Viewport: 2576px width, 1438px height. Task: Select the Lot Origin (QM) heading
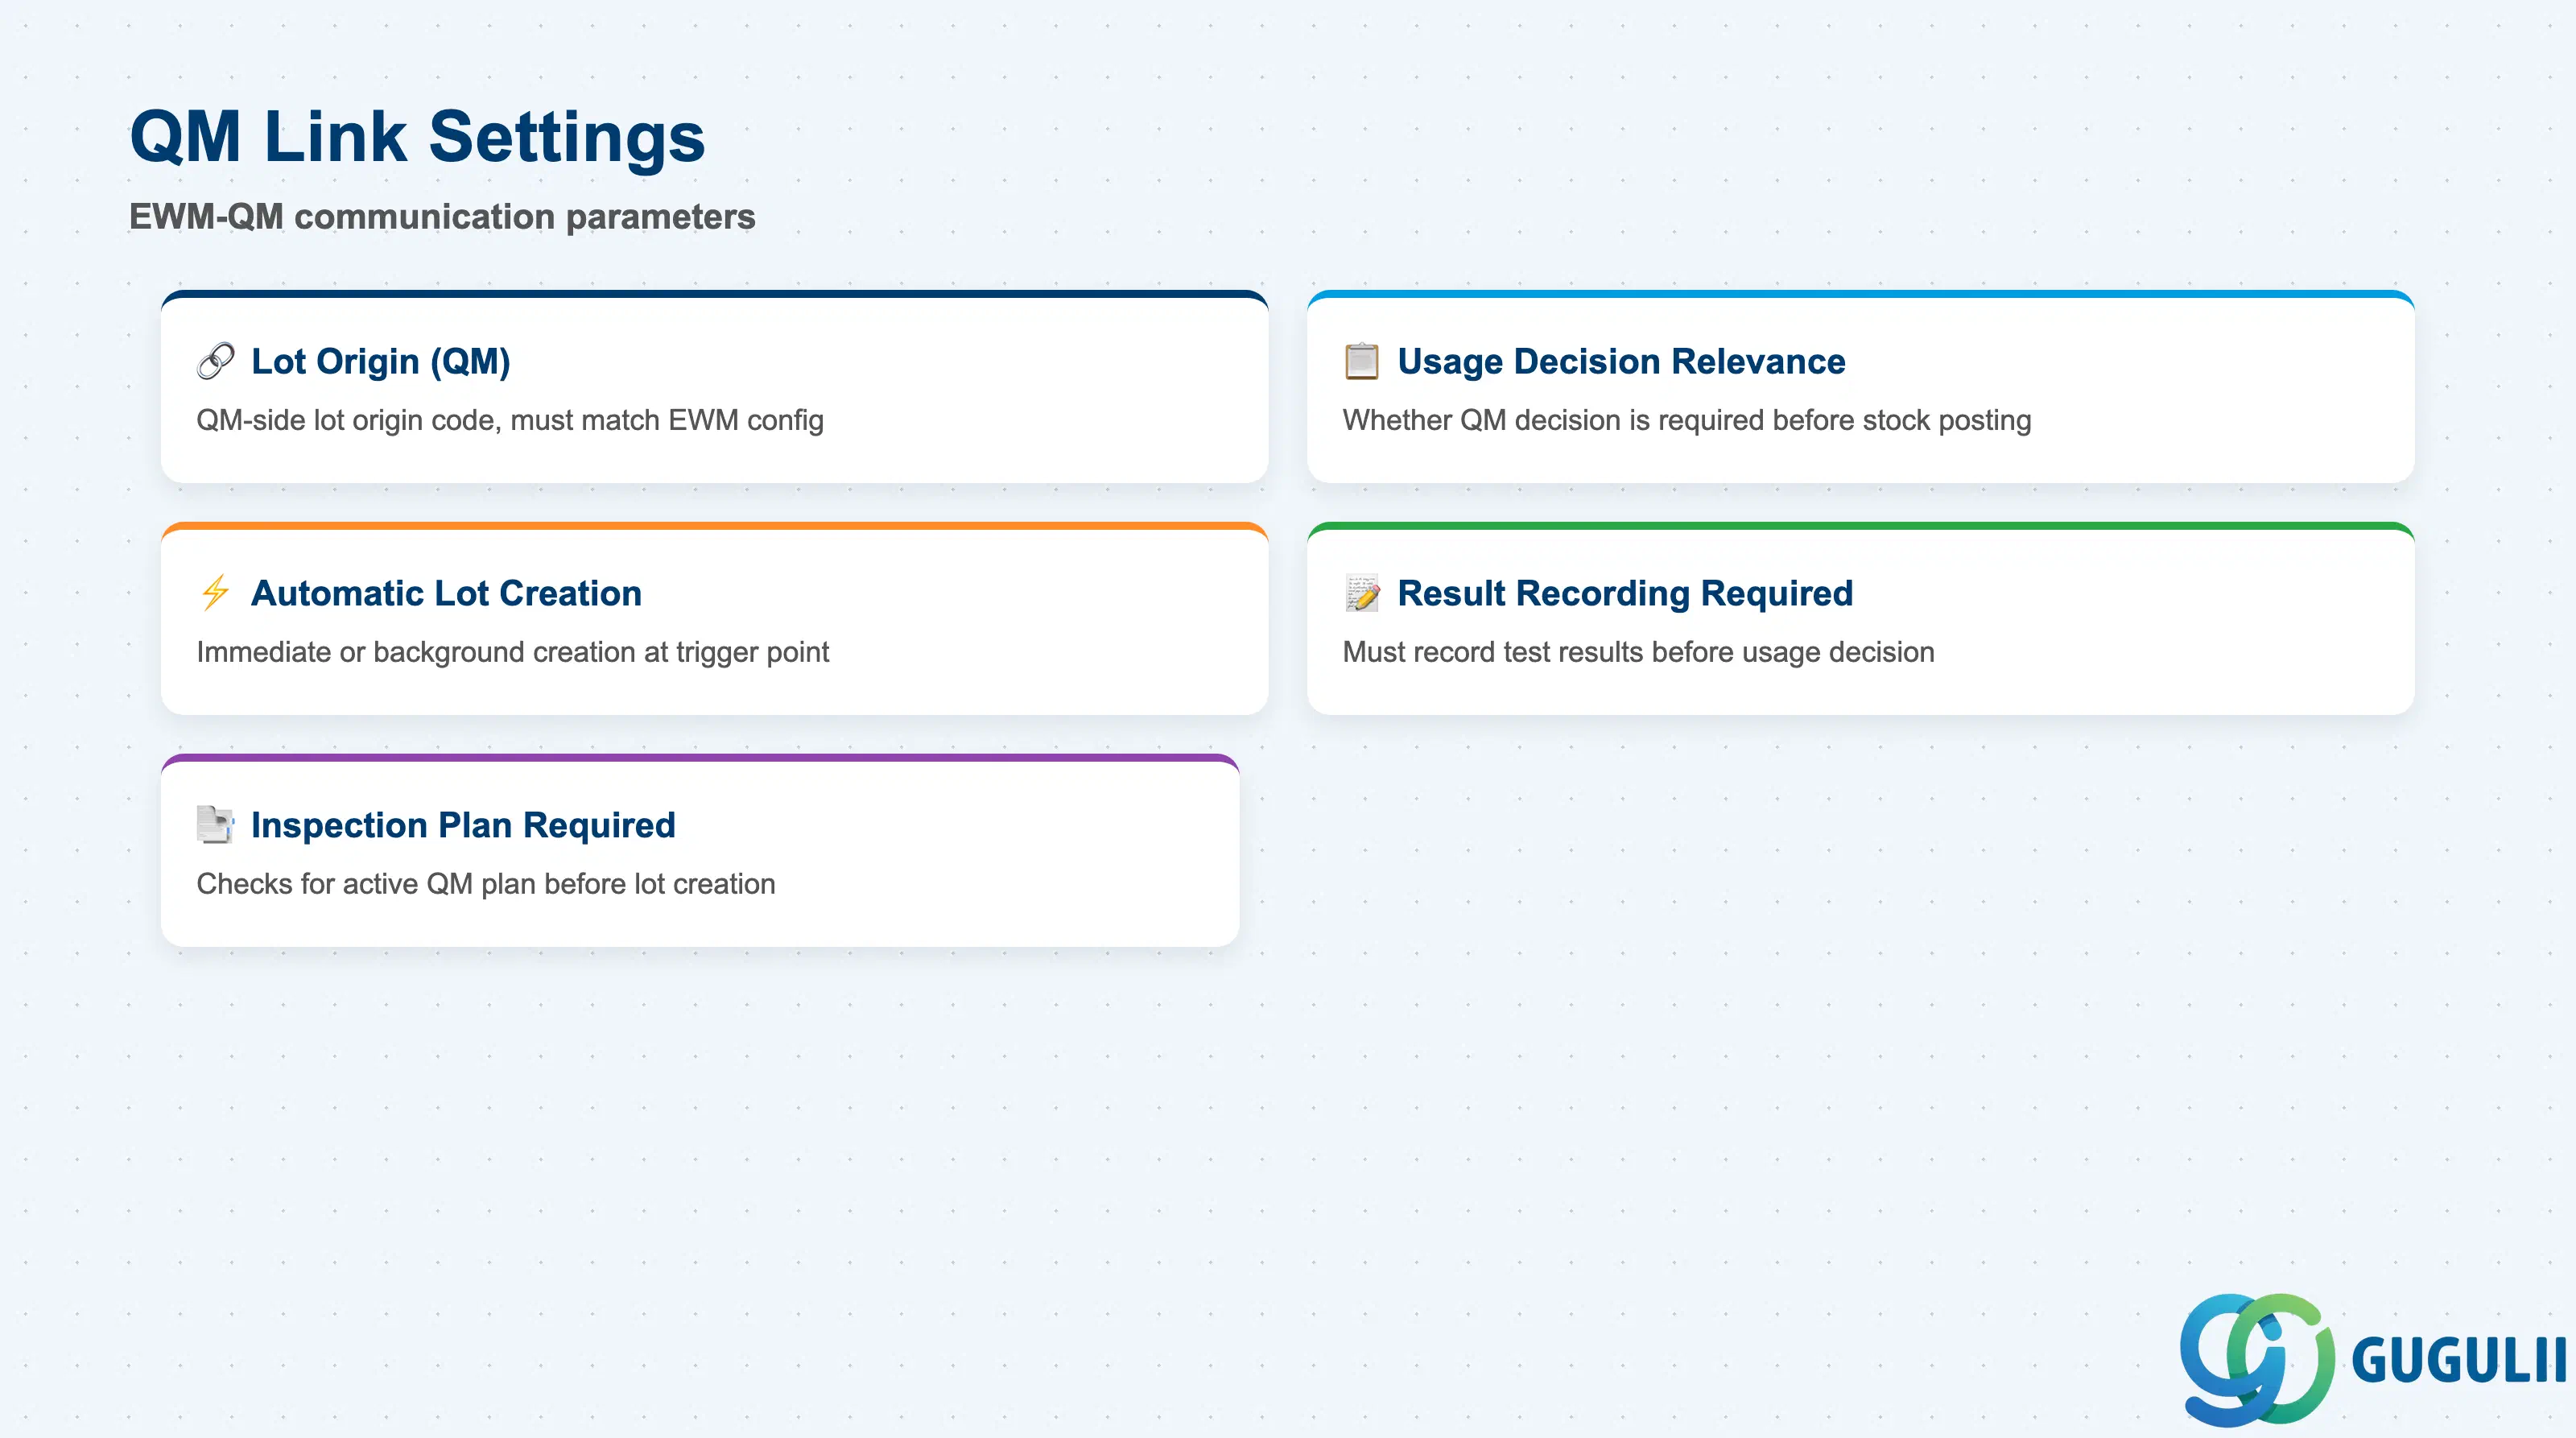pyautogui.click(x=380, y=361)
